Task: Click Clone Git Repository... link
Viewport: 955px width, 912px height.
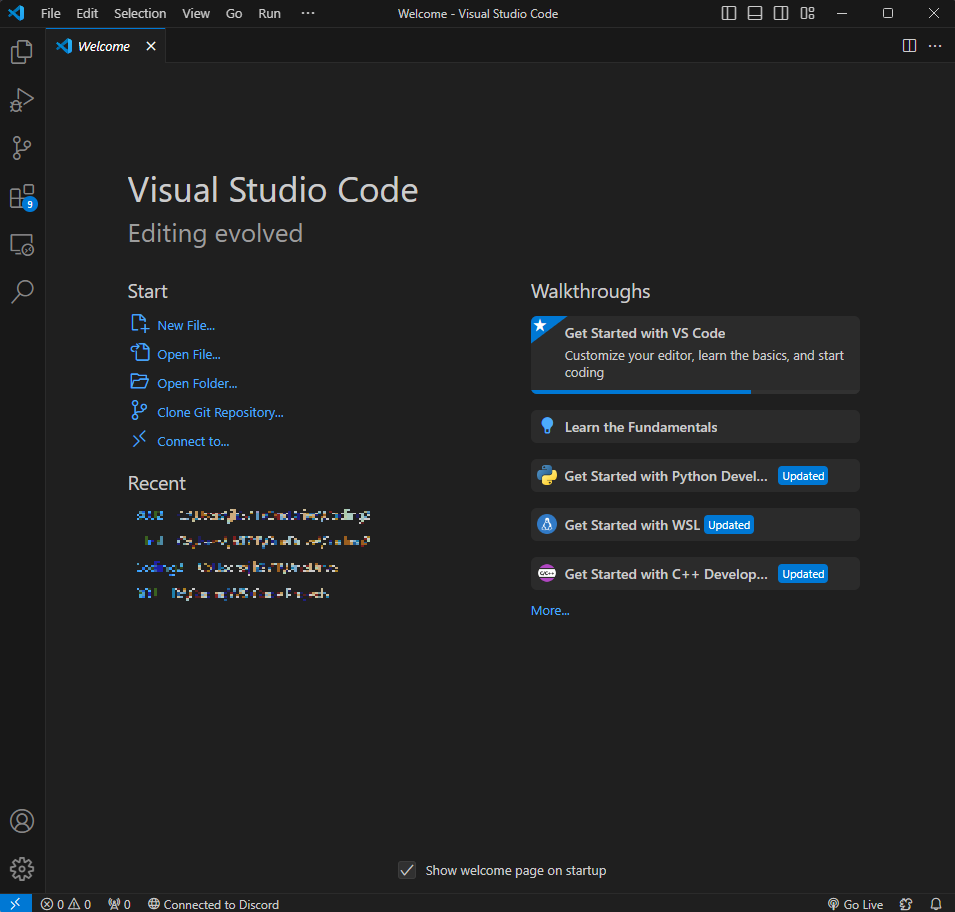Action: pos(220,412)
